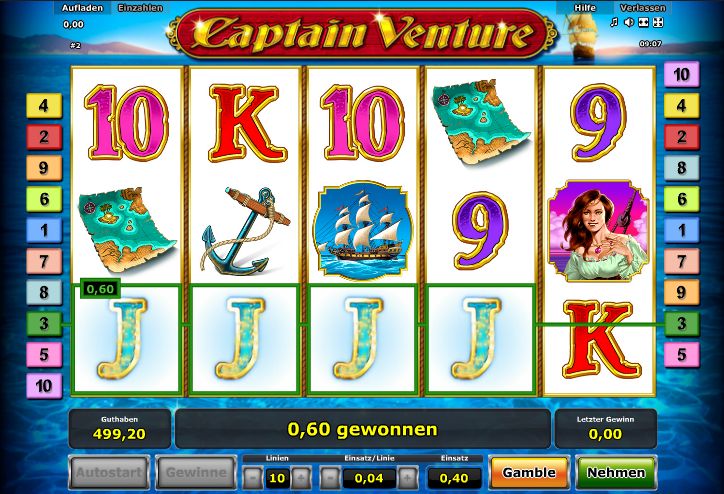Click the green Nehmen button
The height and width of the screenshot is (494, 724).
[x=616, y=473]
